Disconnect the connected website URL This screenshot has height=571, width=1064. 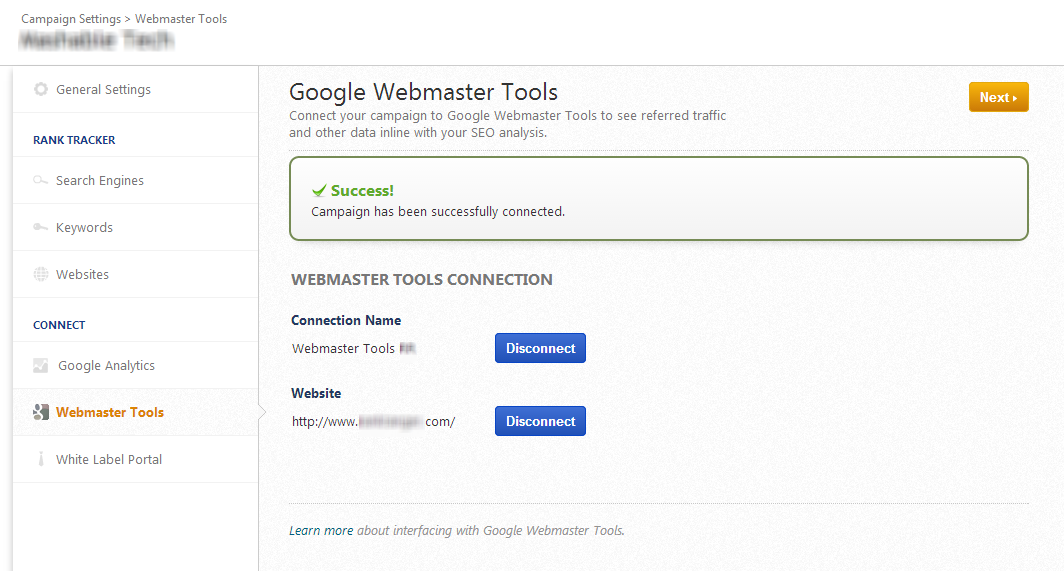[x=540, y=421]
